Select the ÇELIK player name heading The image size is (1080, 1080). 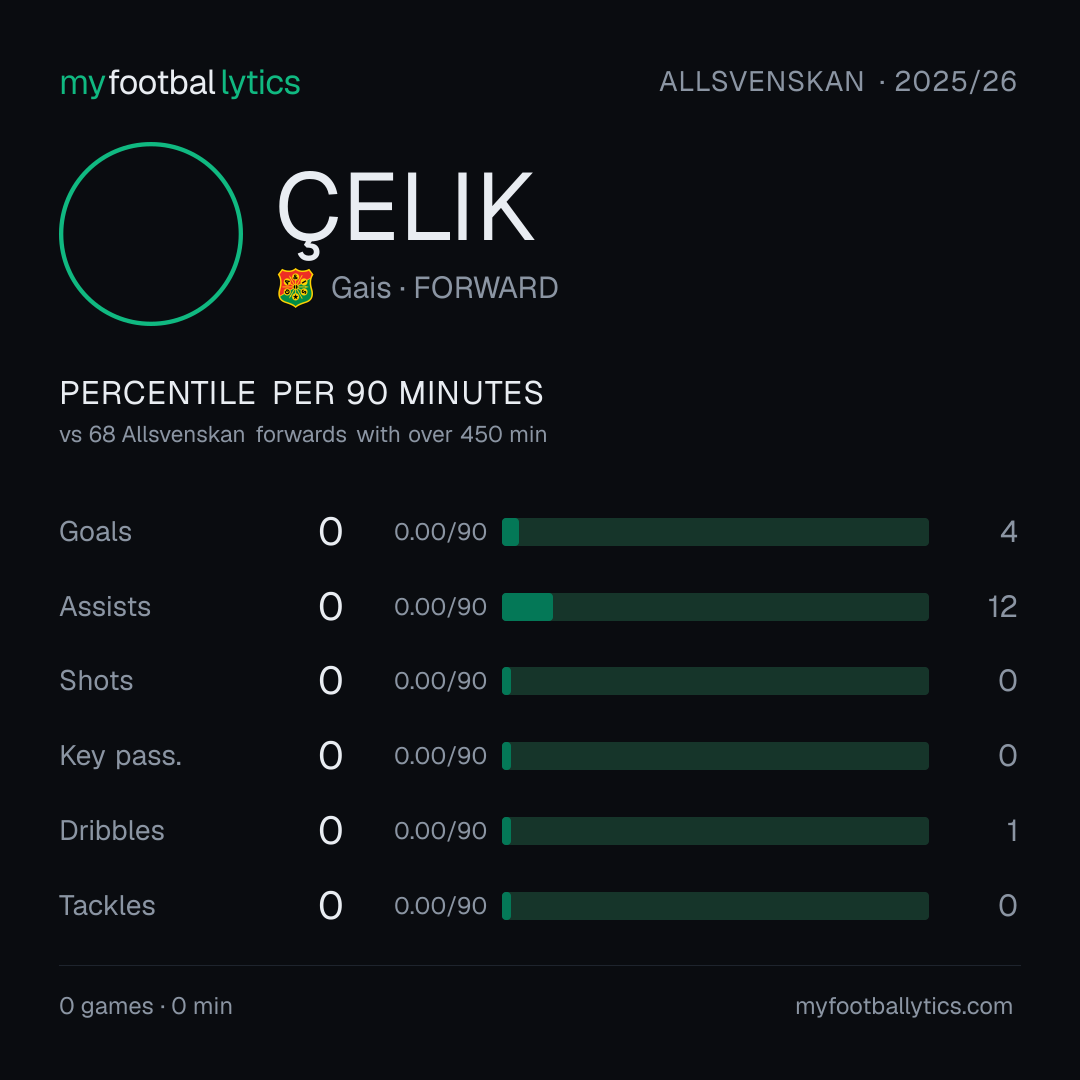[x=405, y=209]
